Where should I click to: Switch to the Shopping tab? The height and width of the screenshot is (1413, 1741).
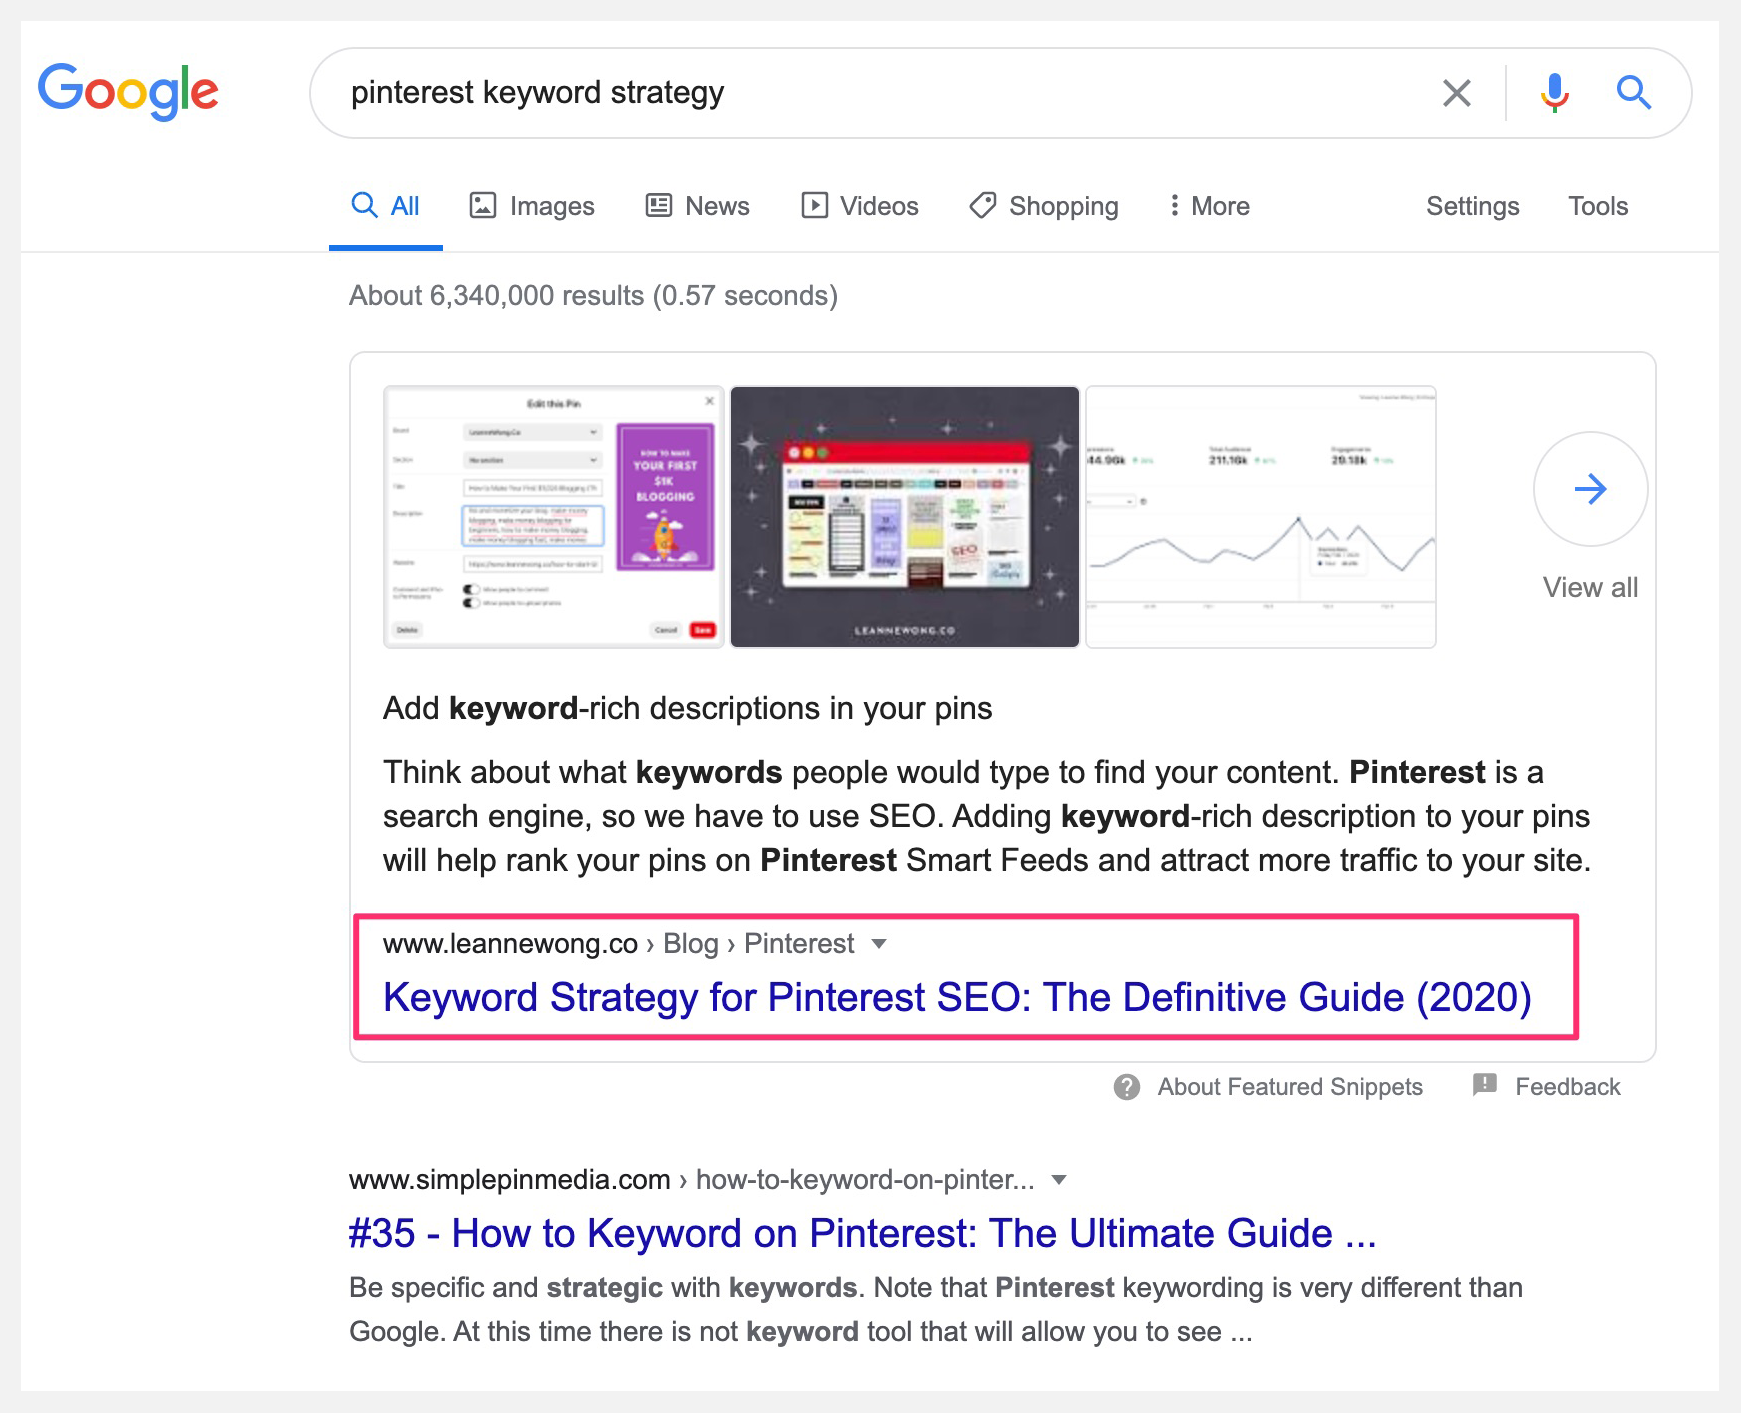pos(1044,206)
